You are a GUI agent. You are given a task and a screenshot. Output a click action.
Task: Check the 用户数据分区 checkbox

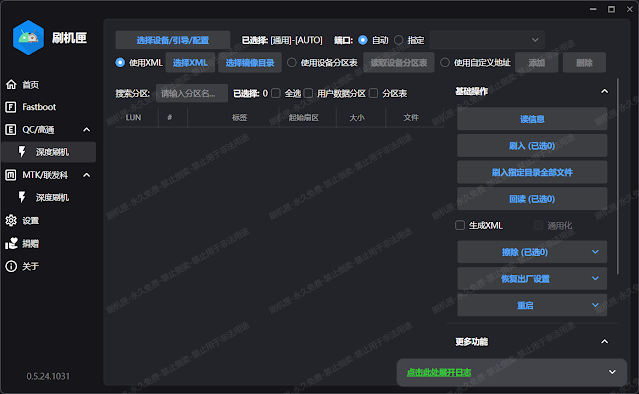pos(308,93)
